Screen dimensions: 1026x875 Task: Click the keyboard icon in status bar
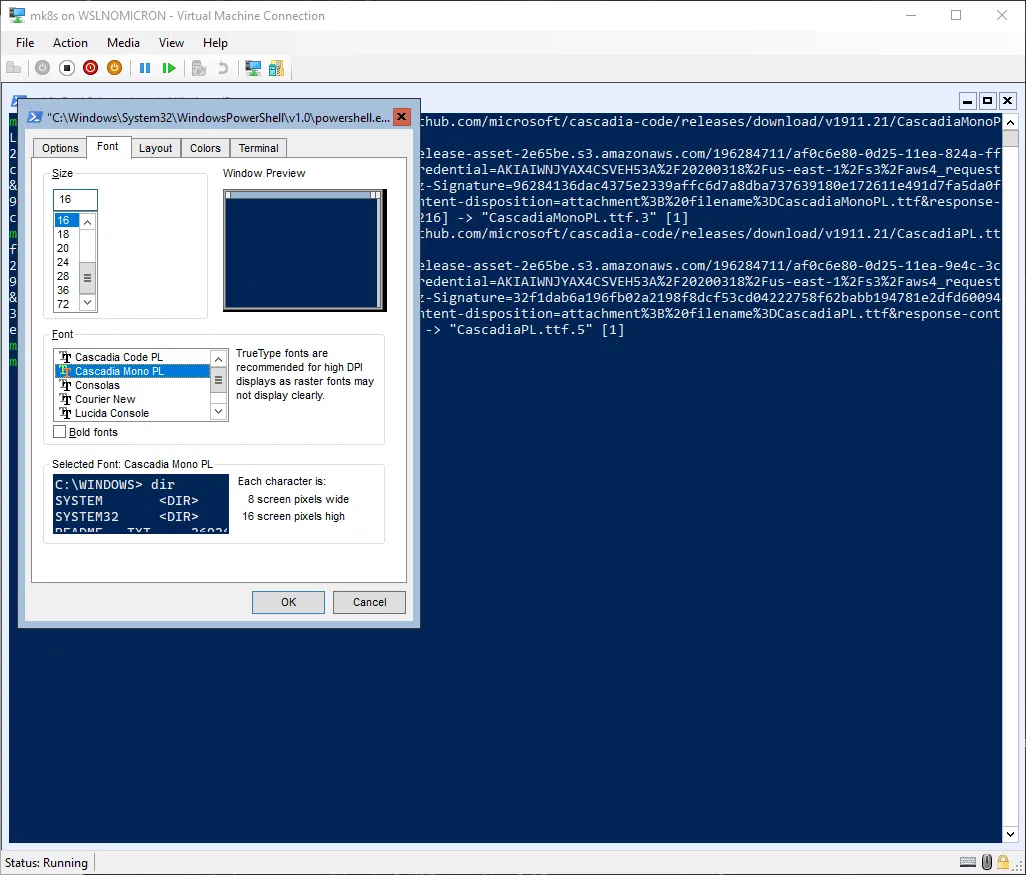click(968, 862)
